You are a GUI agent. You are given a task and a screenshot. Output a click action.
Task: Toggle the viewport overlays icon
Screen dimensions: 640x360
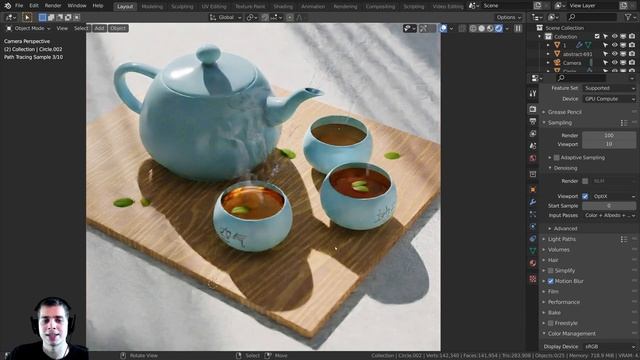(443, 28)
